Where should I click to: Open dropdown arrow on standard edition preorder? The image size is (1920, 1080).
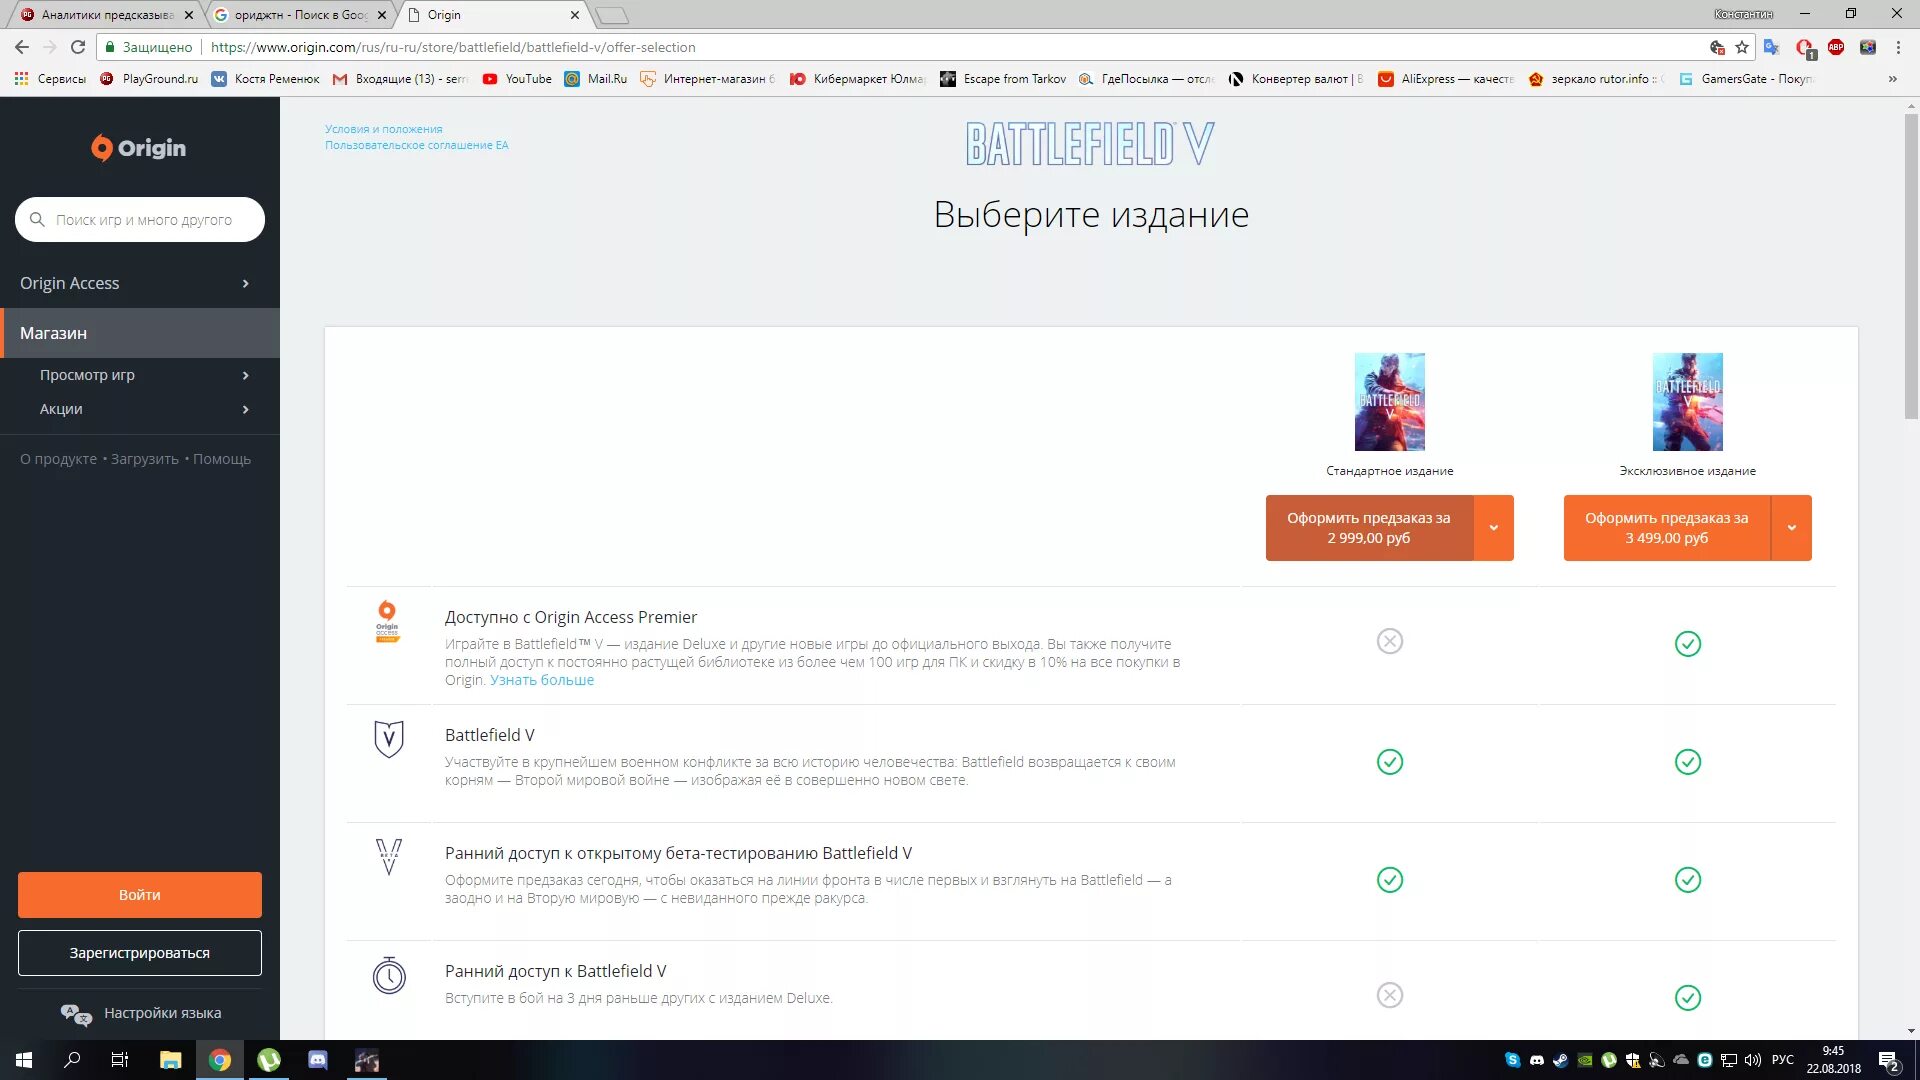pyautogui.click(x=1493, y=528)
